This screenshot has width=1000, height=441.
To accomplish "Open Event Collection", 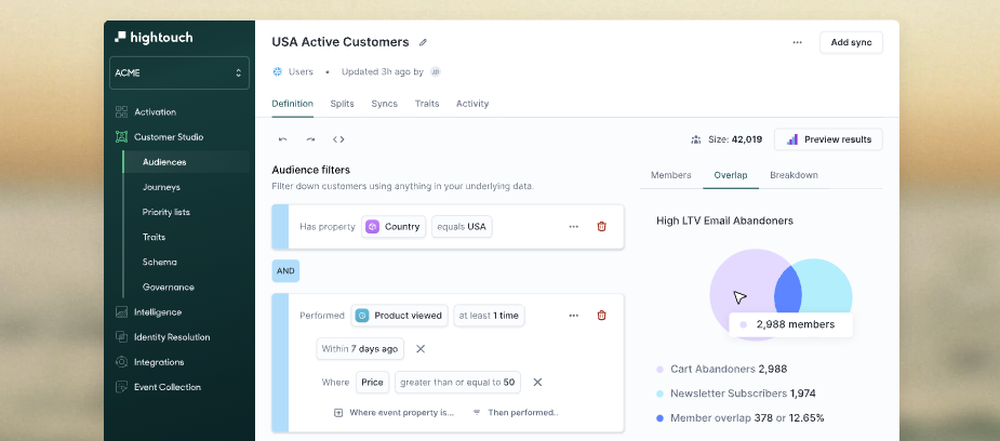I will coord(167,387).
